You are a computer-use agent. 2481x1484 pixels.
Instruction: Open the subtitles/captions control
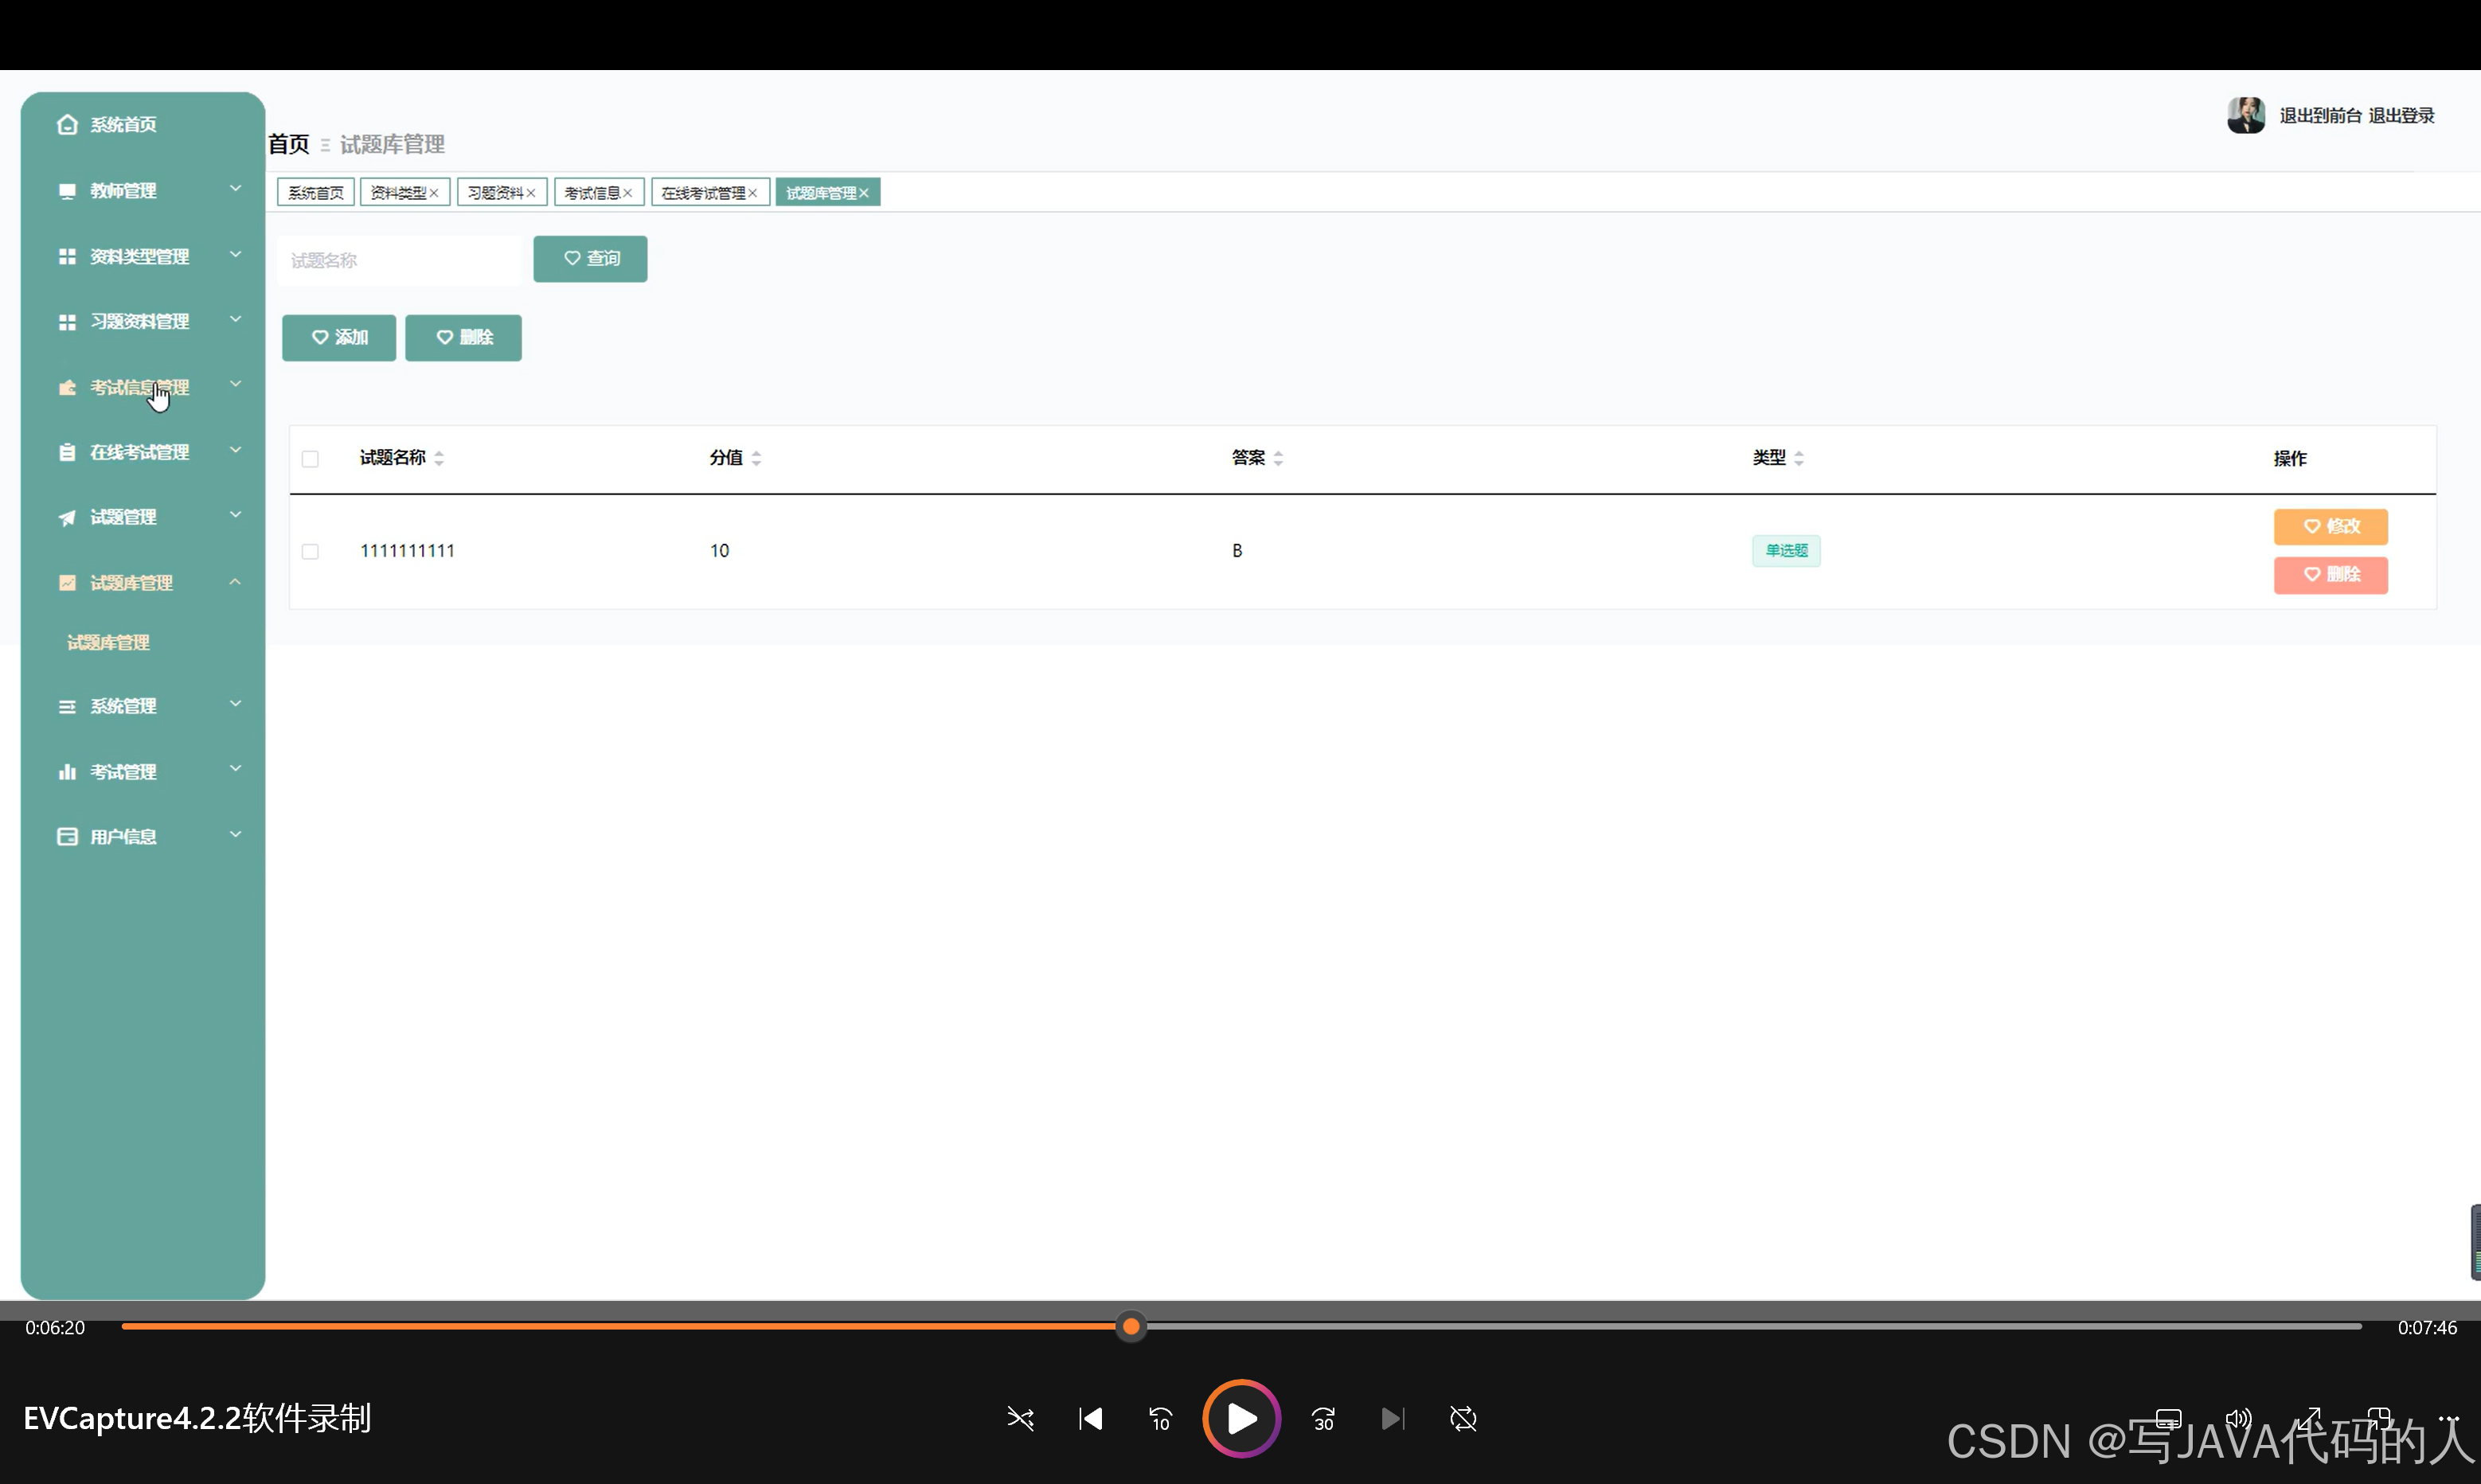click(x=2168, y=1418)
